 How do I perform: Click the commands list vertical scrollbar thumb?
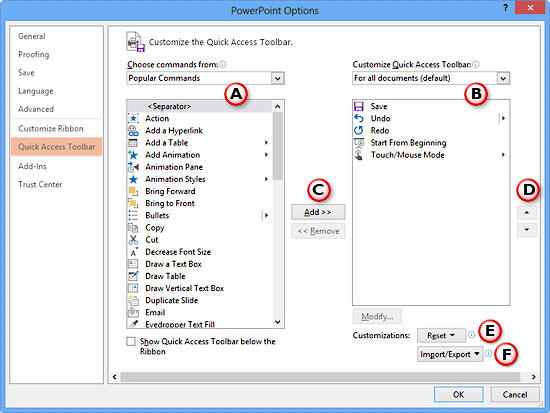277,146
